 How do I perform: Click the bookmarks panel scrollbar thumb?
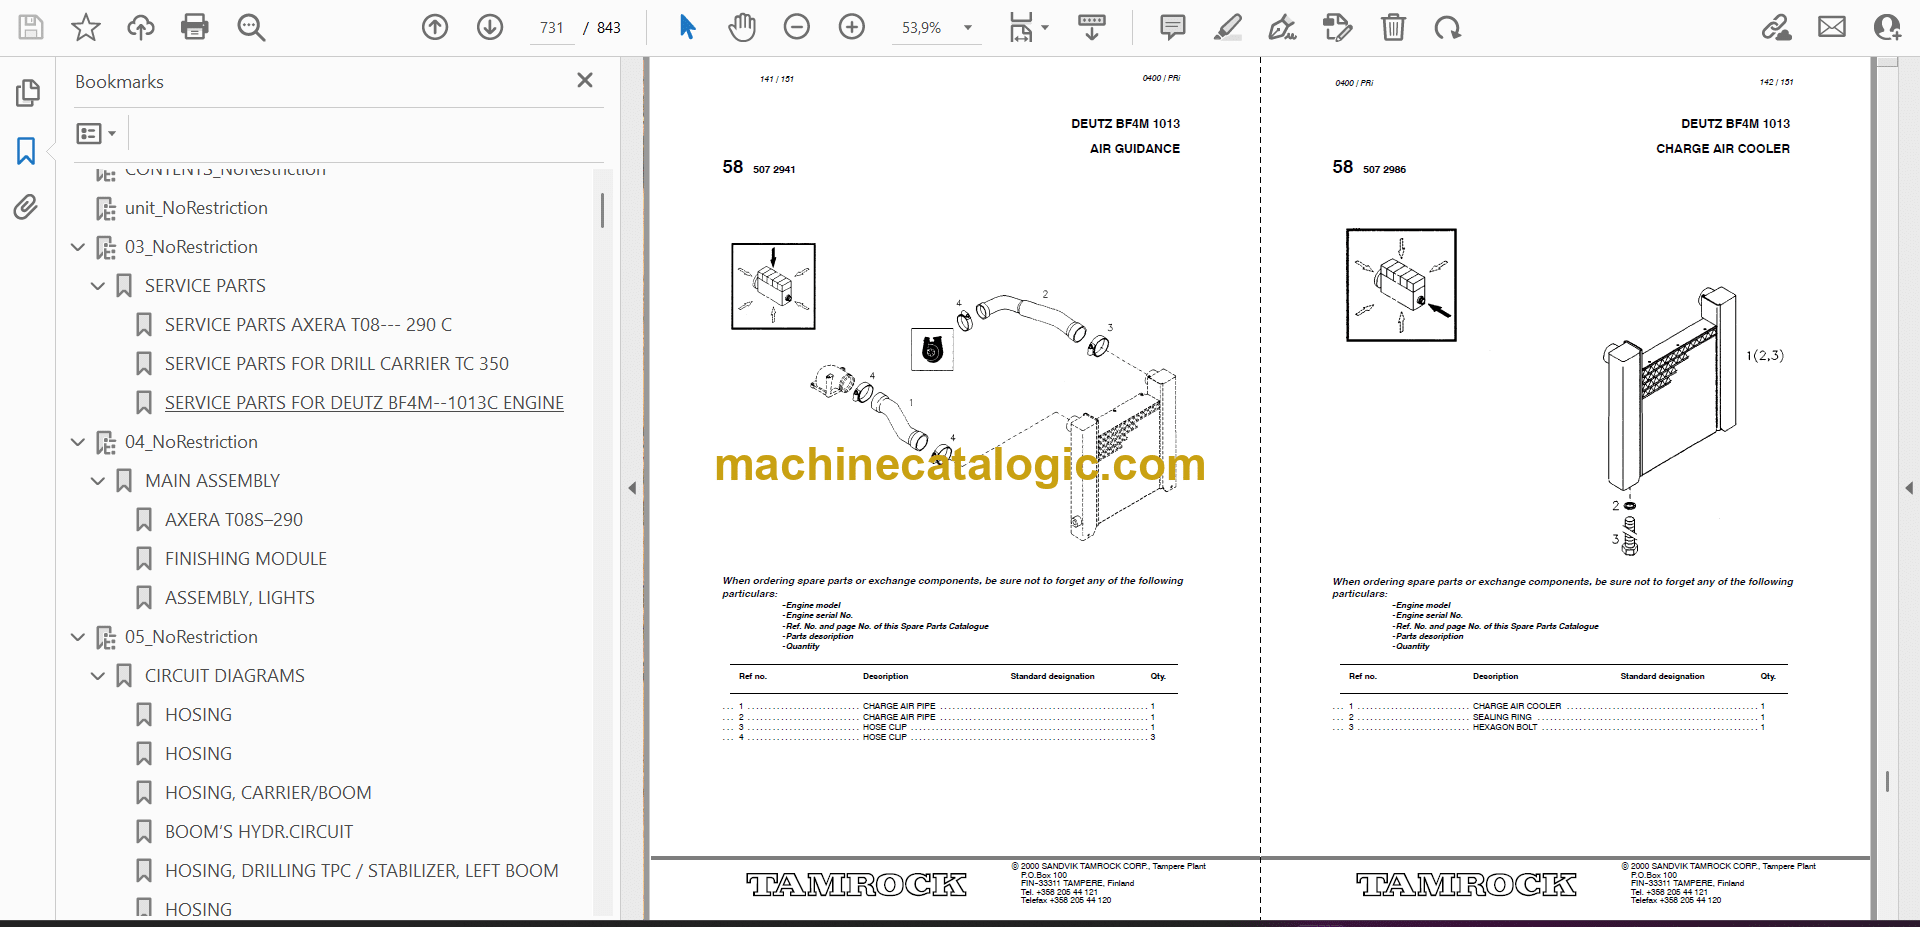602,211
